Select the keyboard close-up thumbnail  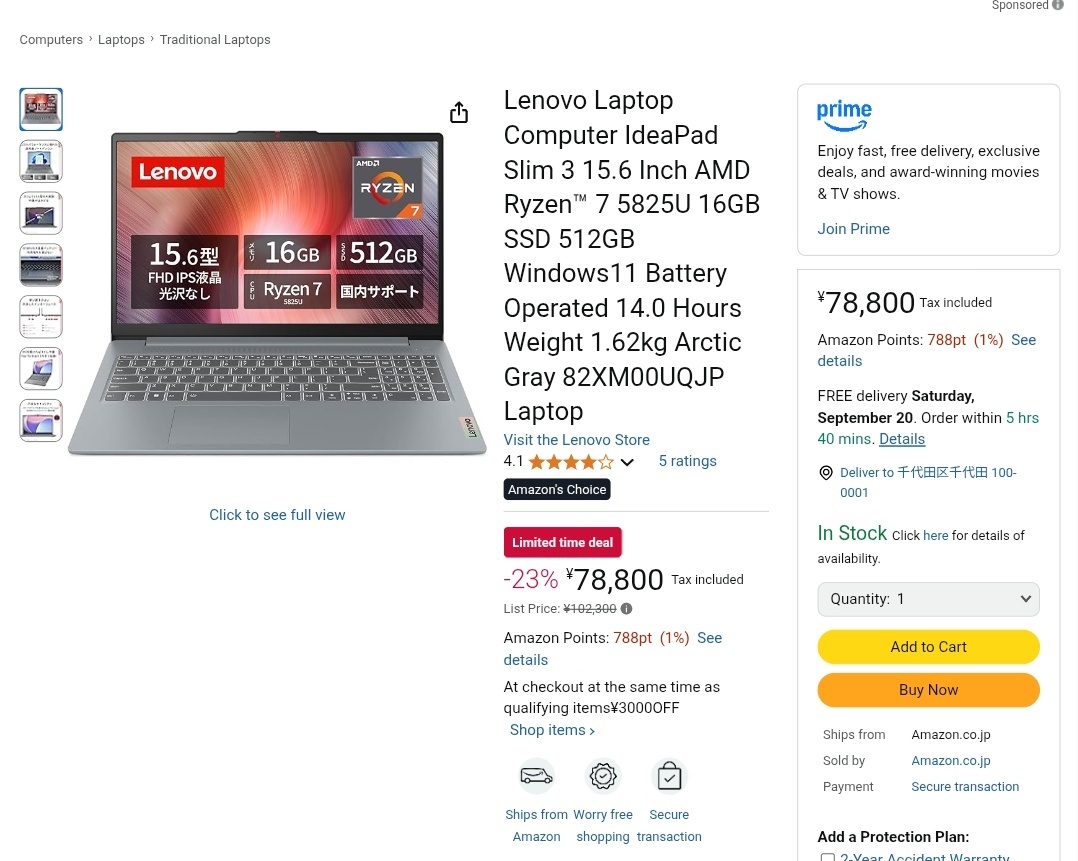click(41, 265)
